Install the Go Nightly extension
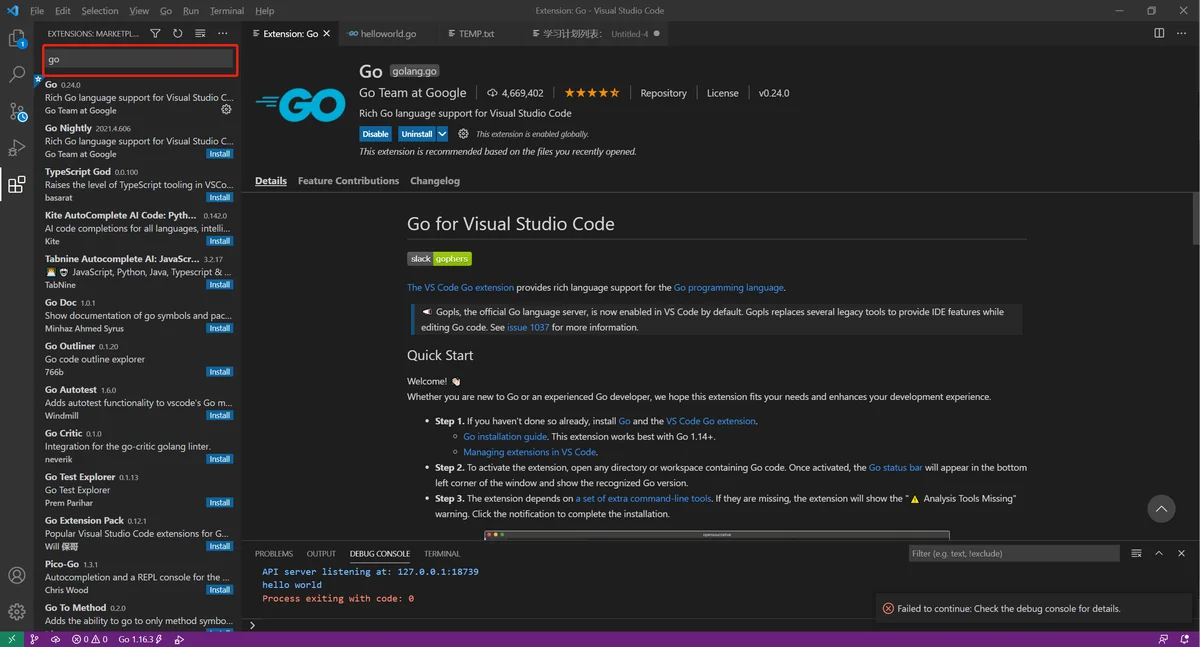Viewport: 1200px width, 647px height. (x=220, y=154)
